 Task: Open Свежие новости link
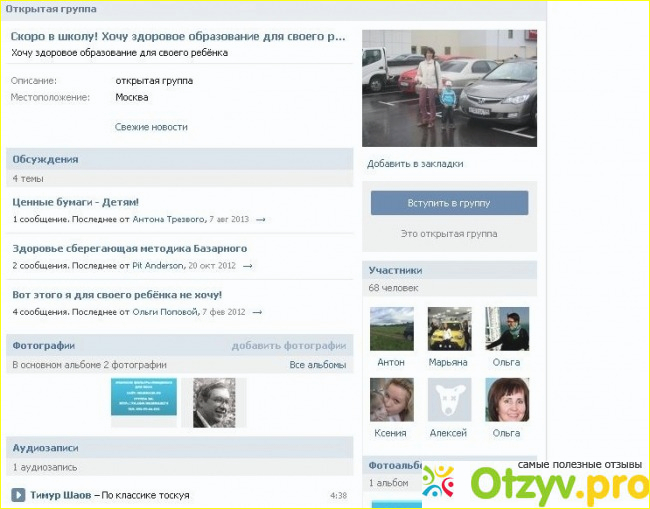[x=151, y=127]
